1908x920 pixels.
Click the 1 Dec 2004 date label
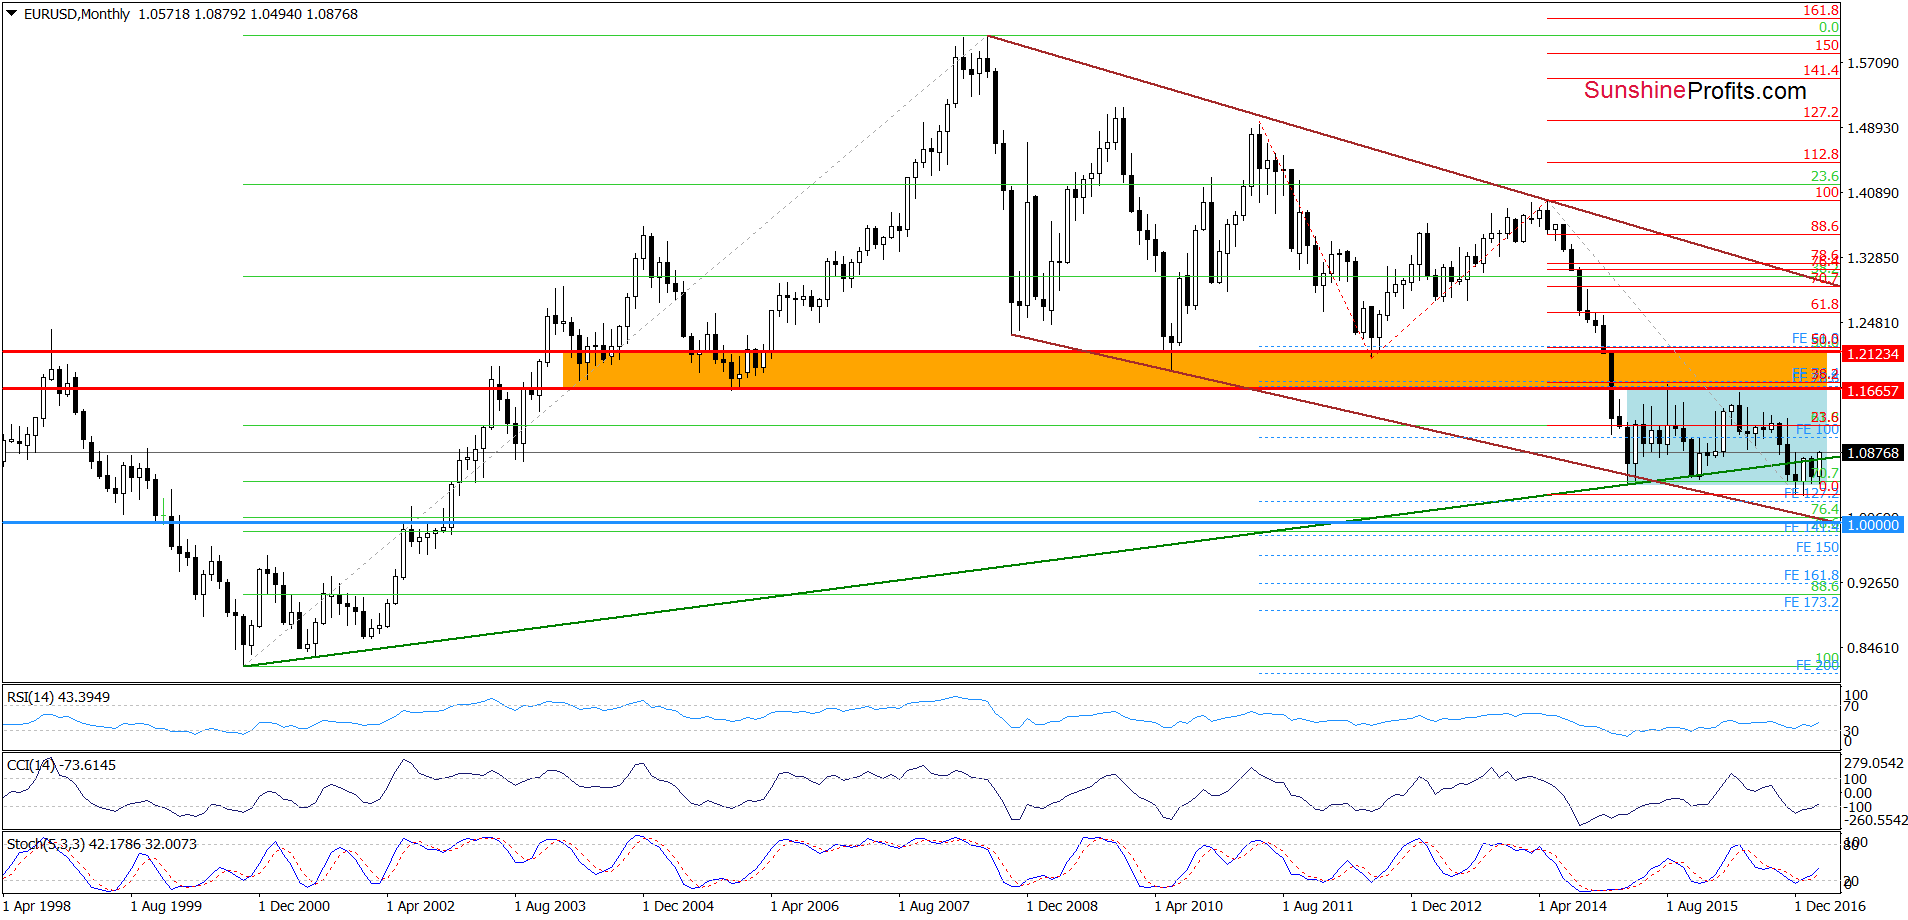[x=678, y=906]
